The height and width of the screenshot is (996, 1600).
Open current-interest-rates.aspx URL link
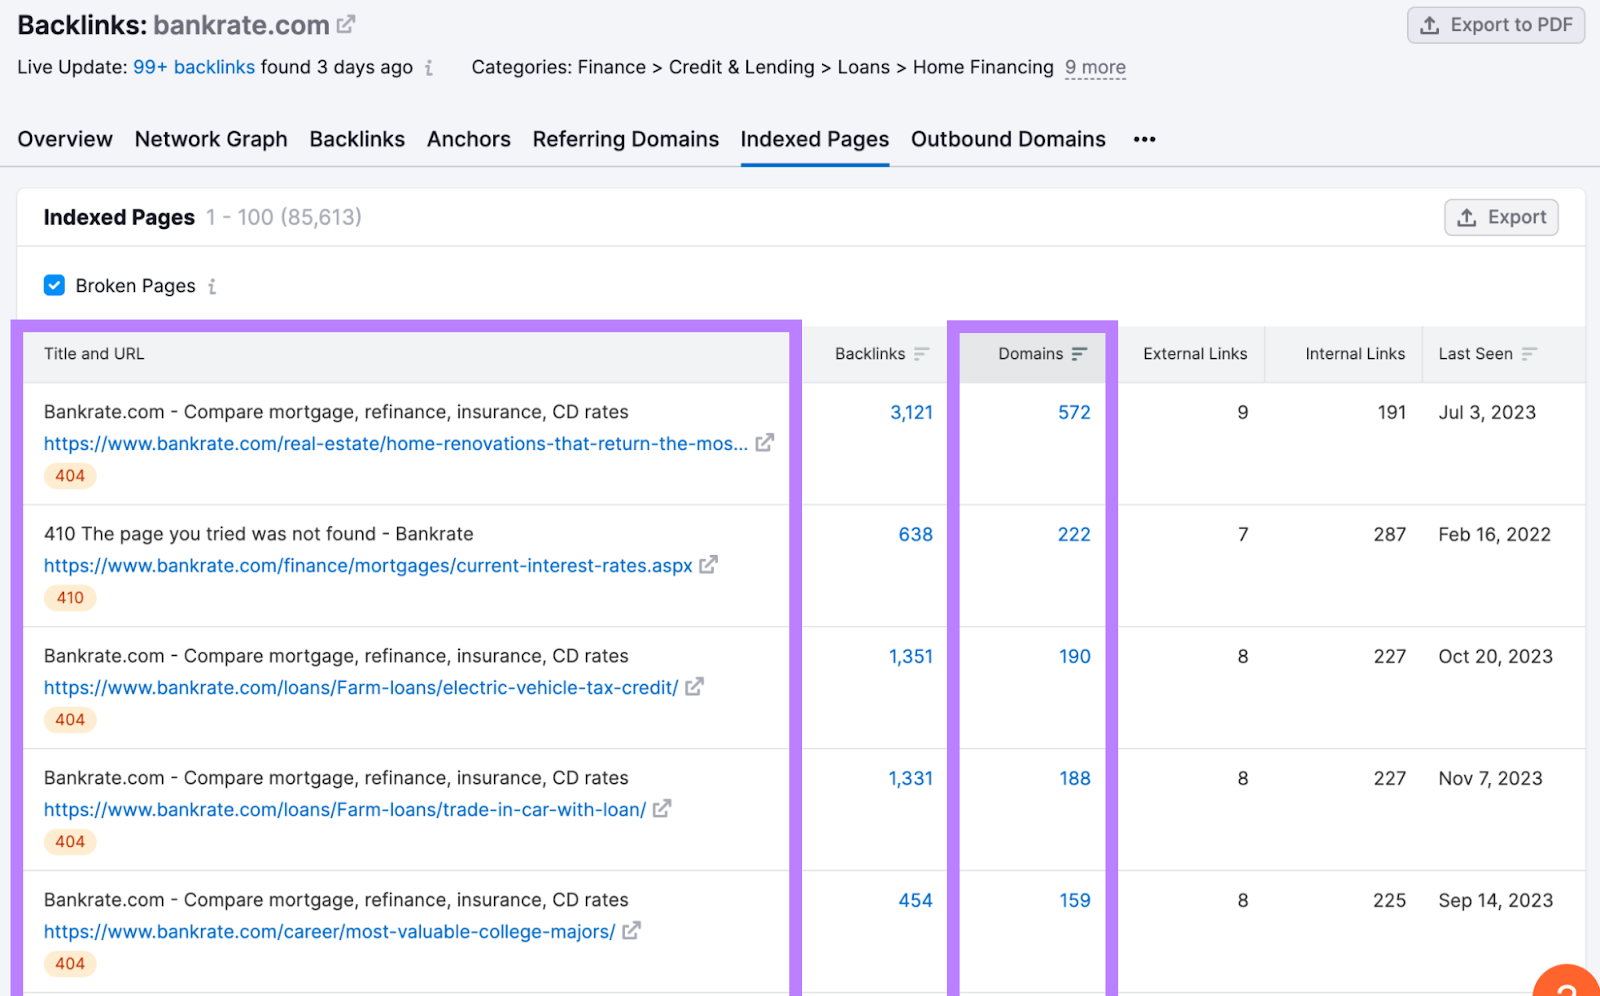coord(368,565)
